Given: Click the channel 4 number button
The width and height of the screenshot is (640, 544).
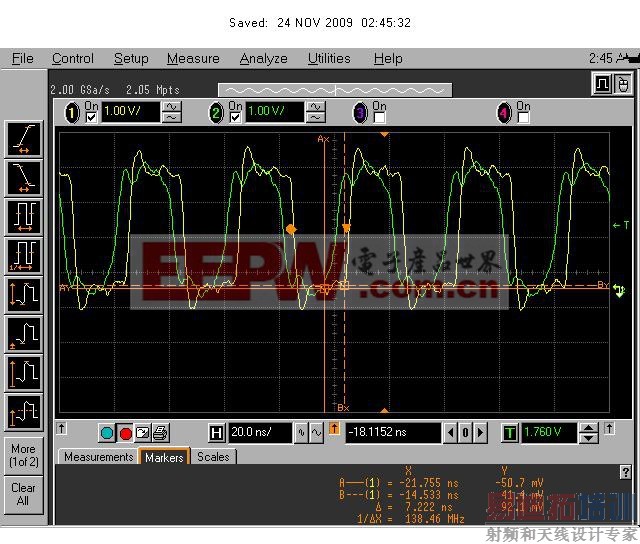Looking at the screenshot, I should point(504,113).
